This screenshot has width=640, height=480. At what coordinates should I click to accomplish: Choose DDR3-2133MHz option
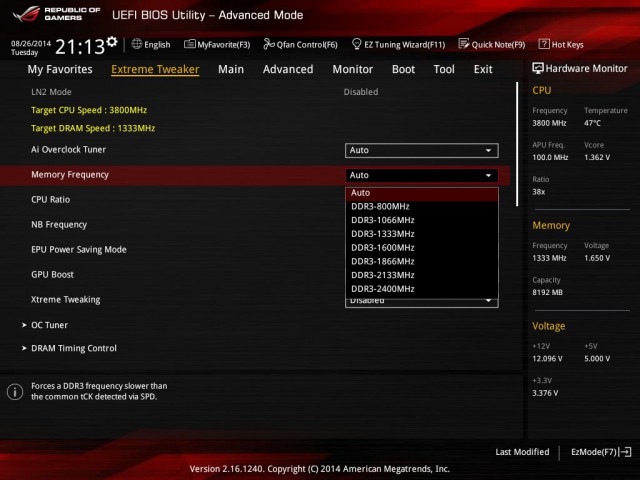(422, 275)
